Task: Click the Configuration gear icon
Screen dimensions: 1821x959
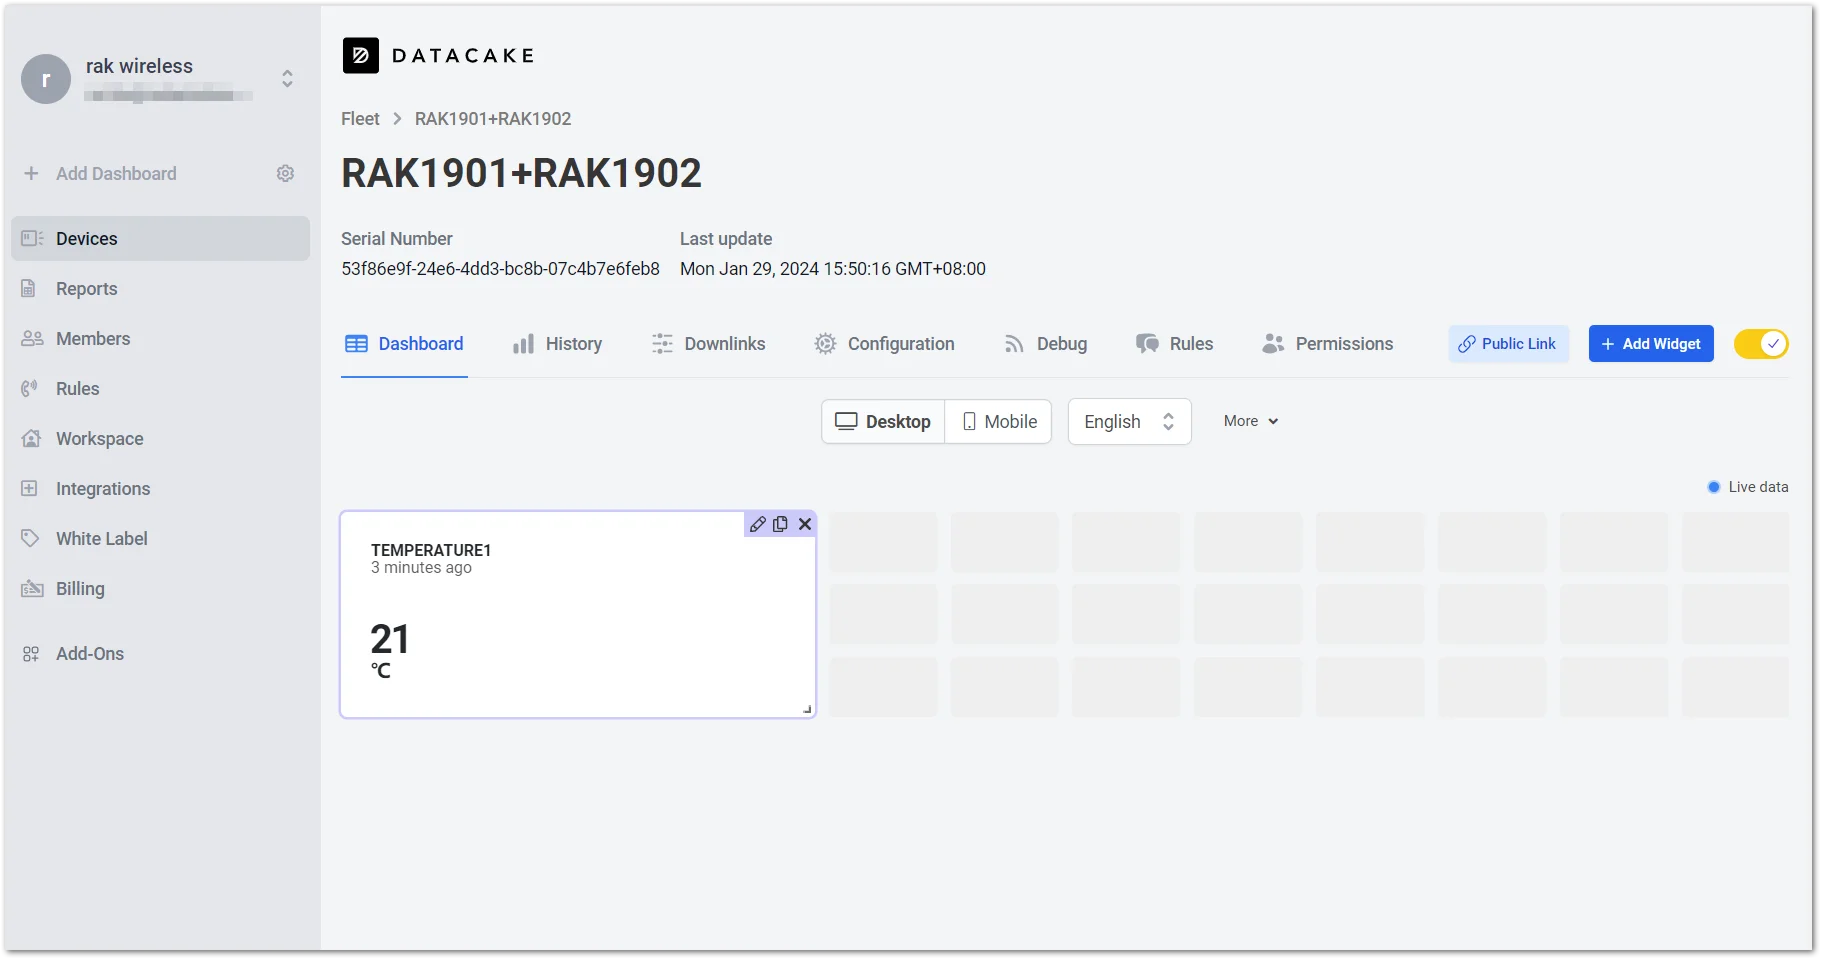Action: pos(825,344)
